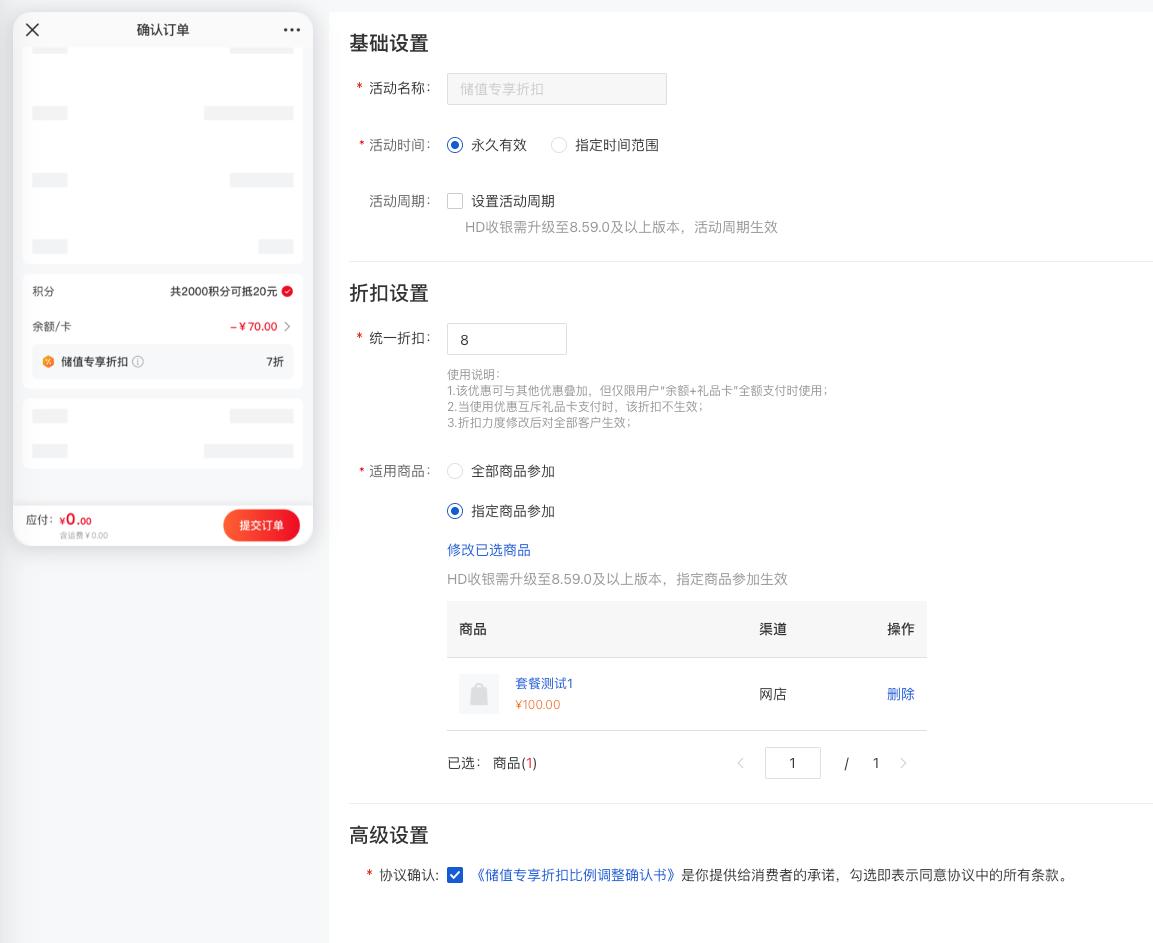The height and width of the screenshot is (943, 1153).
Task: Toggle the 协议确认 agreement checkbox
Action: (455, 875)
